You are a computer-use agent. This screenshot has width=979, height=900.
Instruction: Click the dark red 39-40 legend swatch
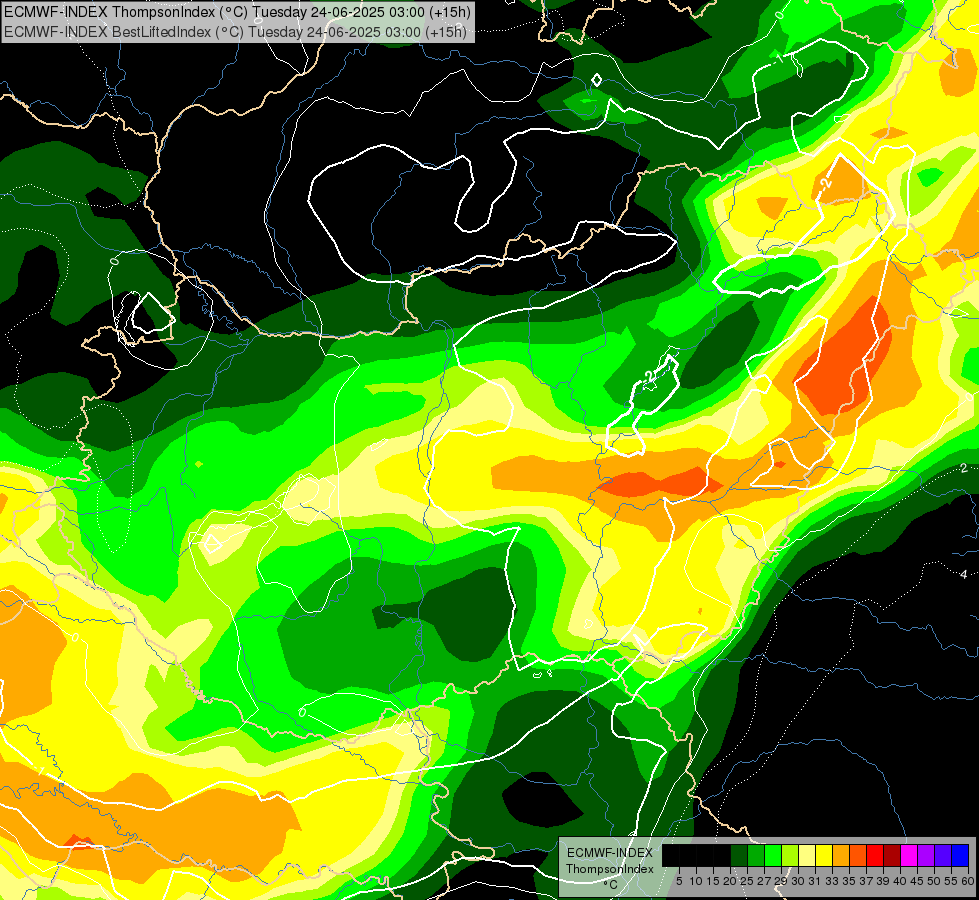tap(893, 855)
